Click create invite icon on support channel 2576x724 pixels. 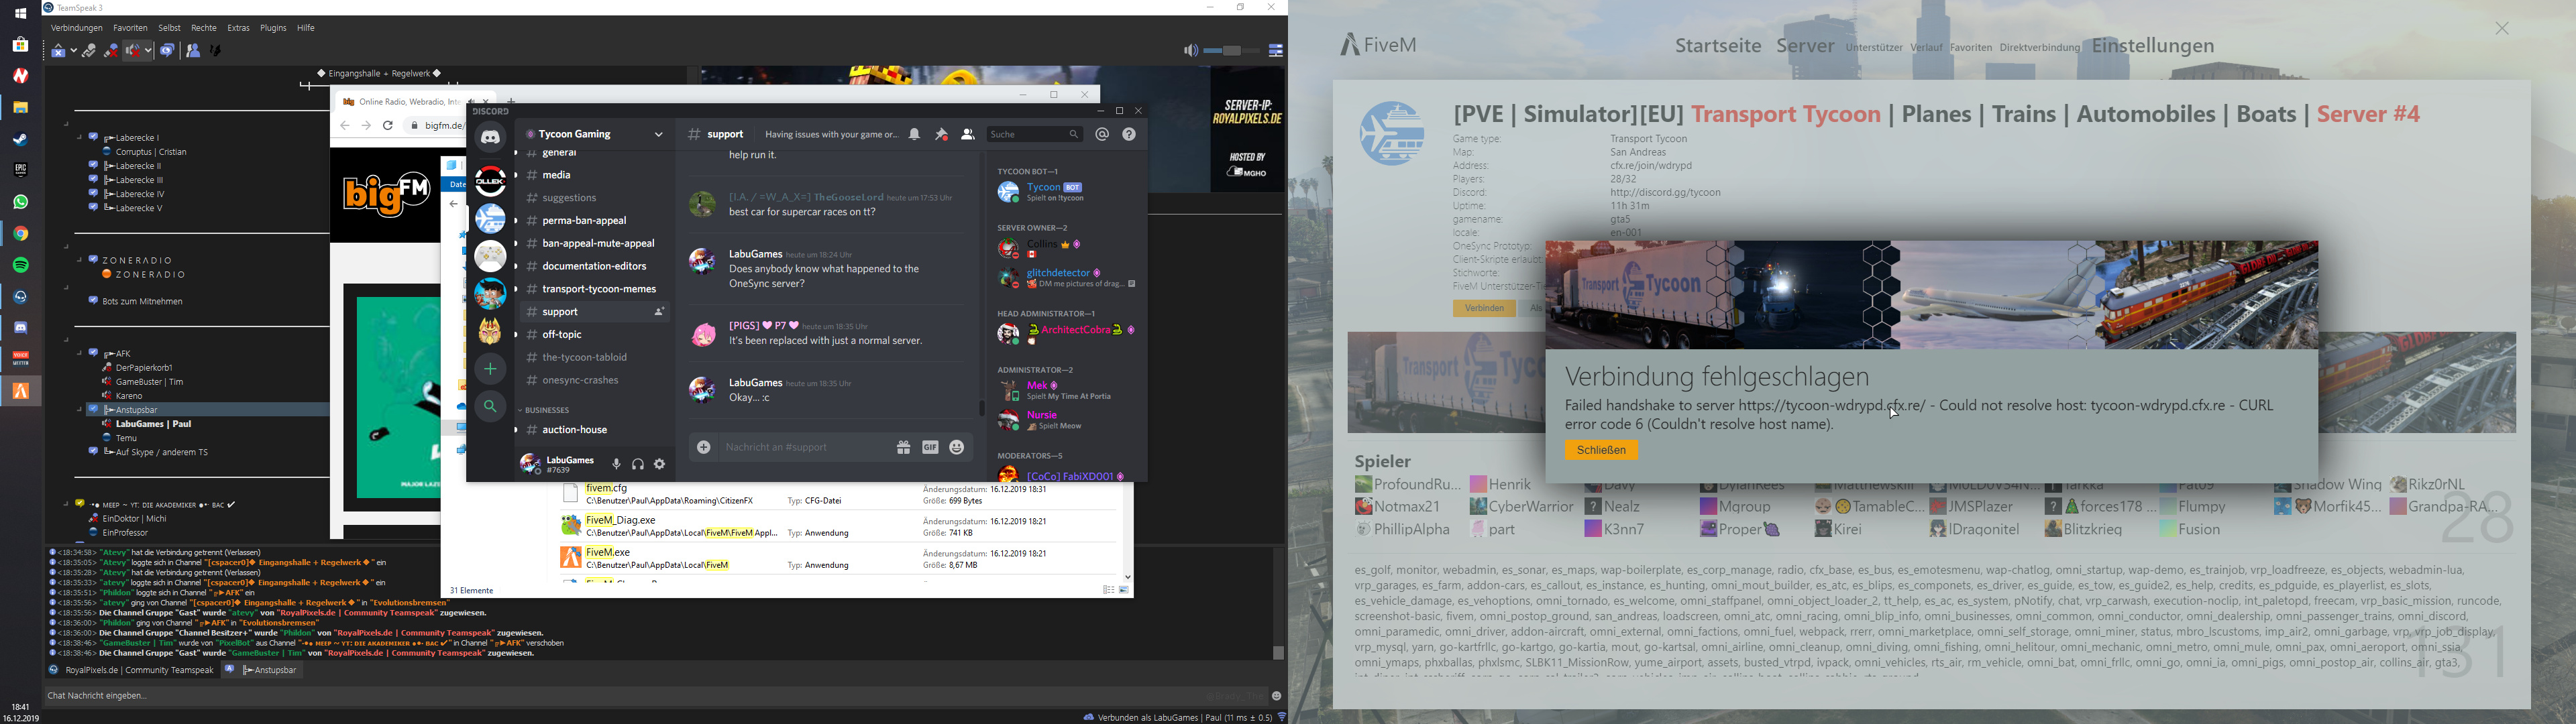click(x=659, y=312)
